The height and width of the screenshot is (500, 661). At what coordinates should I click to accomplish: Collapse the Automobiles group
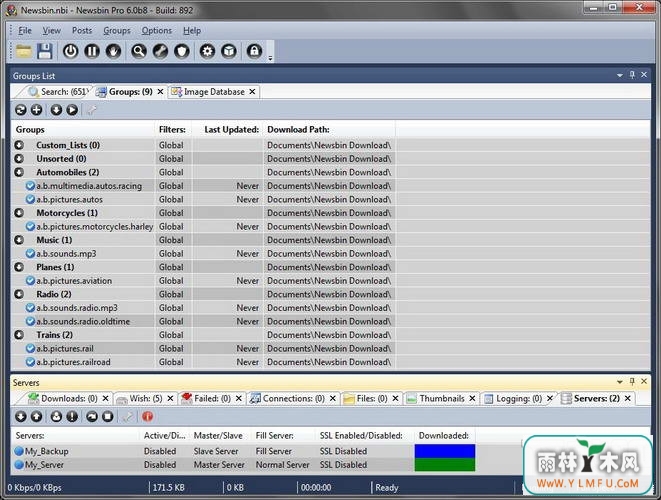(19, 172)
